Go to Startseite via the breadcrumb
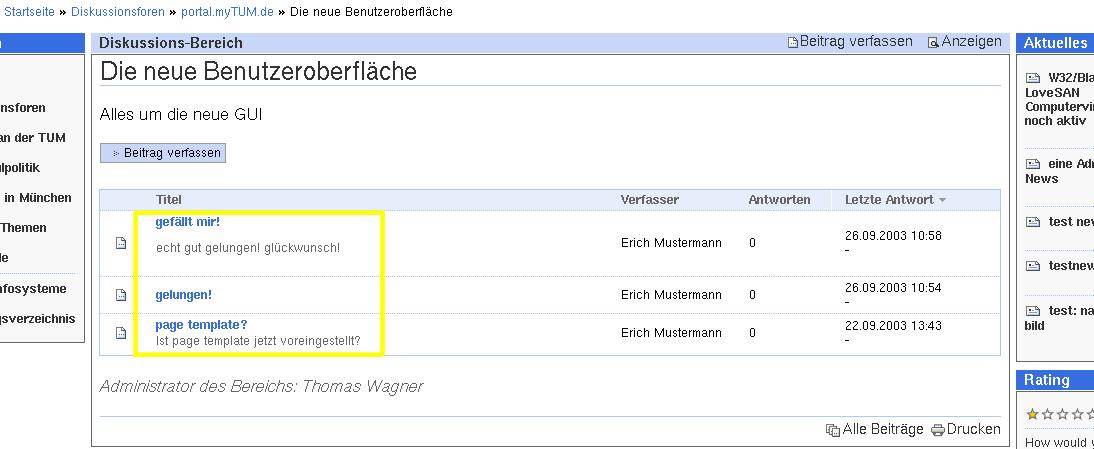The width and height of the screenshot is (1094, 449). [x=31, y=12]
